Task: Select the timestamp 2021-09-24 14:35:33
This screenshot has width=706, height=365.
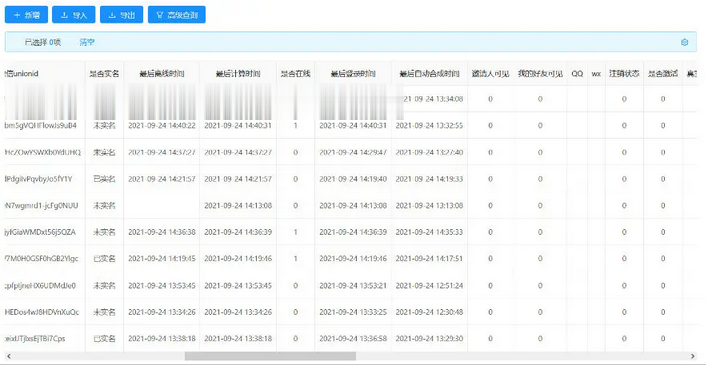Action: click(x=429, y=232)
